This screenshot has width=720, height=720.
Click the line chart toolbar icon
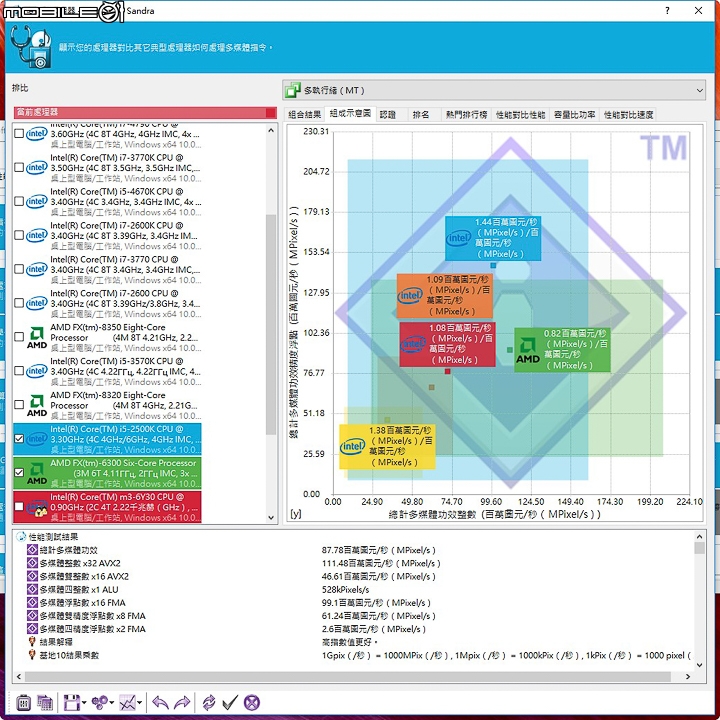pos(127,703)
